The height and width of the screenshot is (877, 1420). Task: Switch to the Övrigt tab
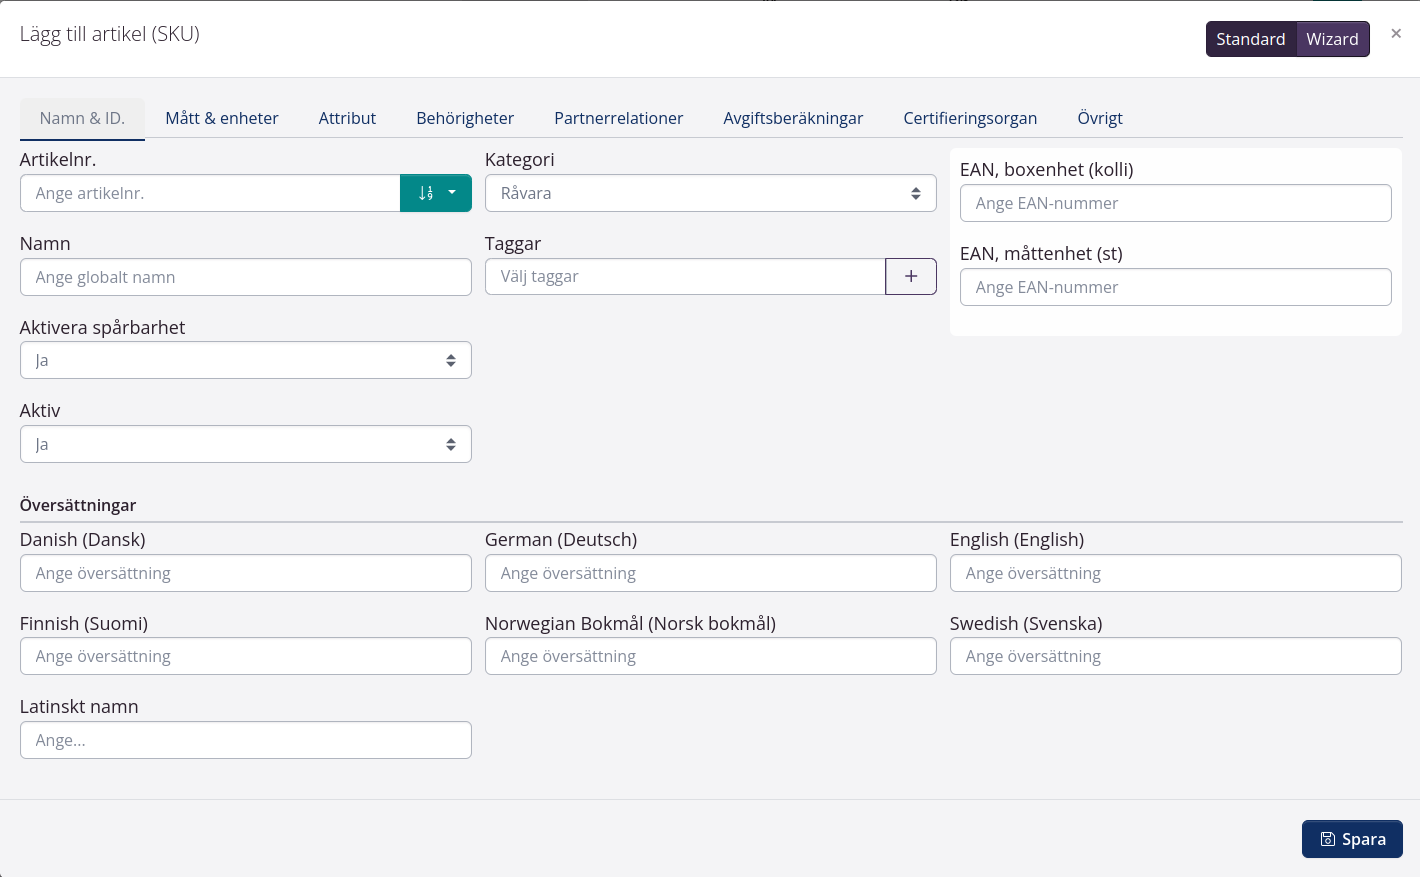[x=1100, y=118]
